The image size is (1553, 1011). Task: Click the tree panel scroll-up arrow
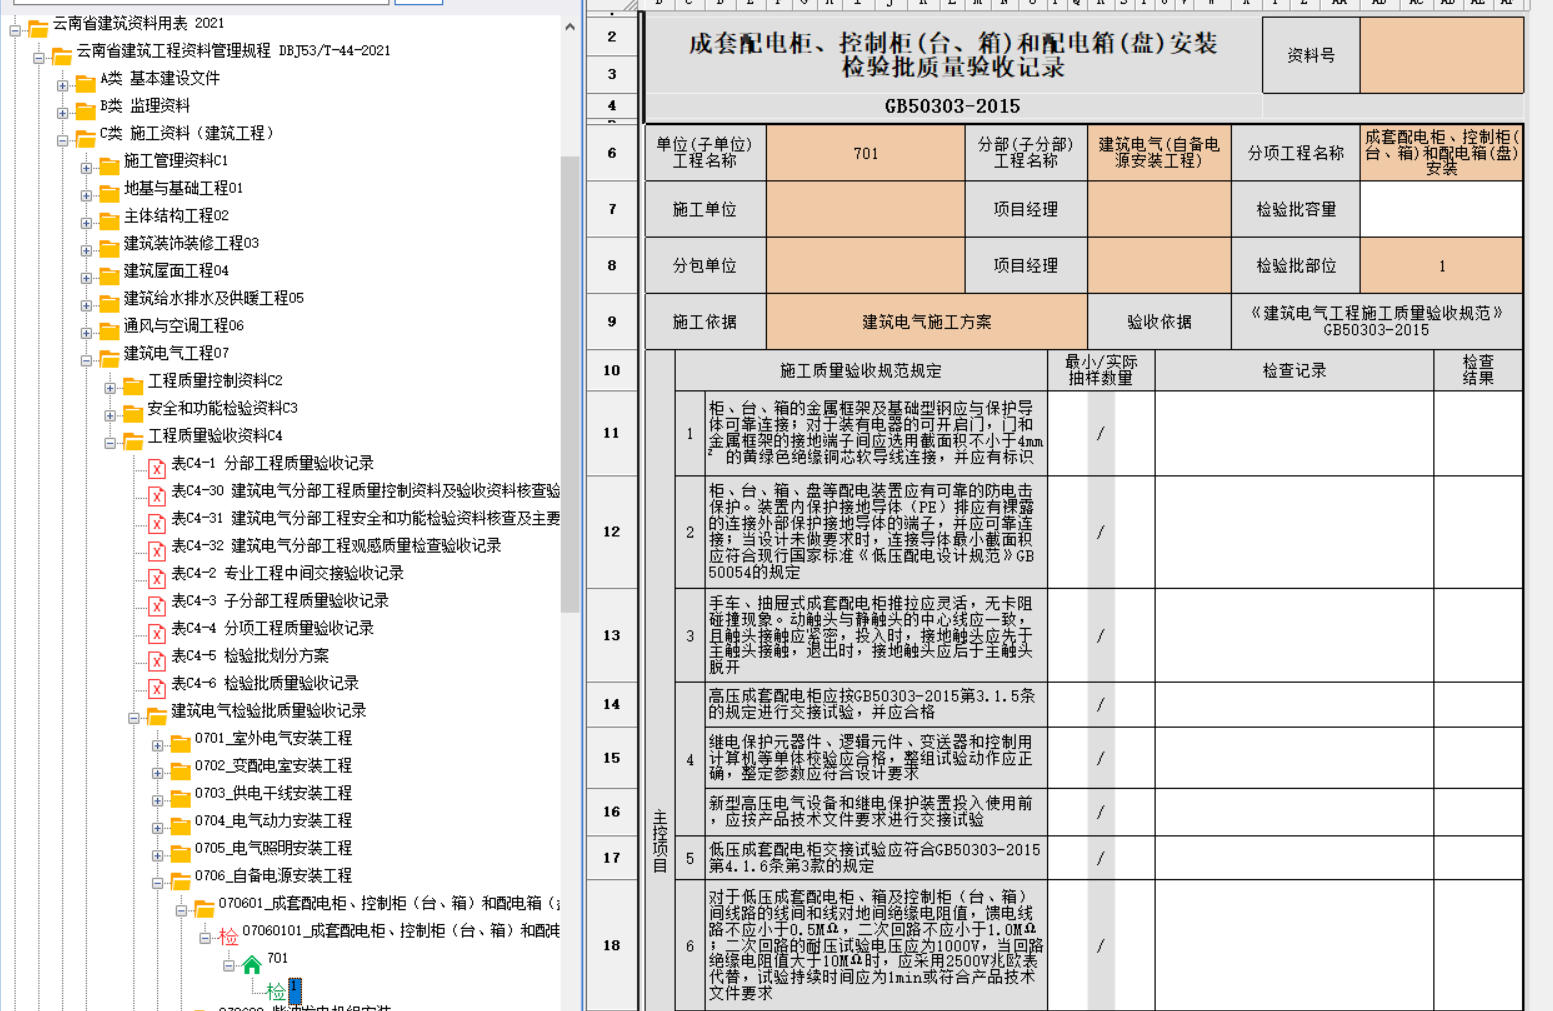pos(570,27)
